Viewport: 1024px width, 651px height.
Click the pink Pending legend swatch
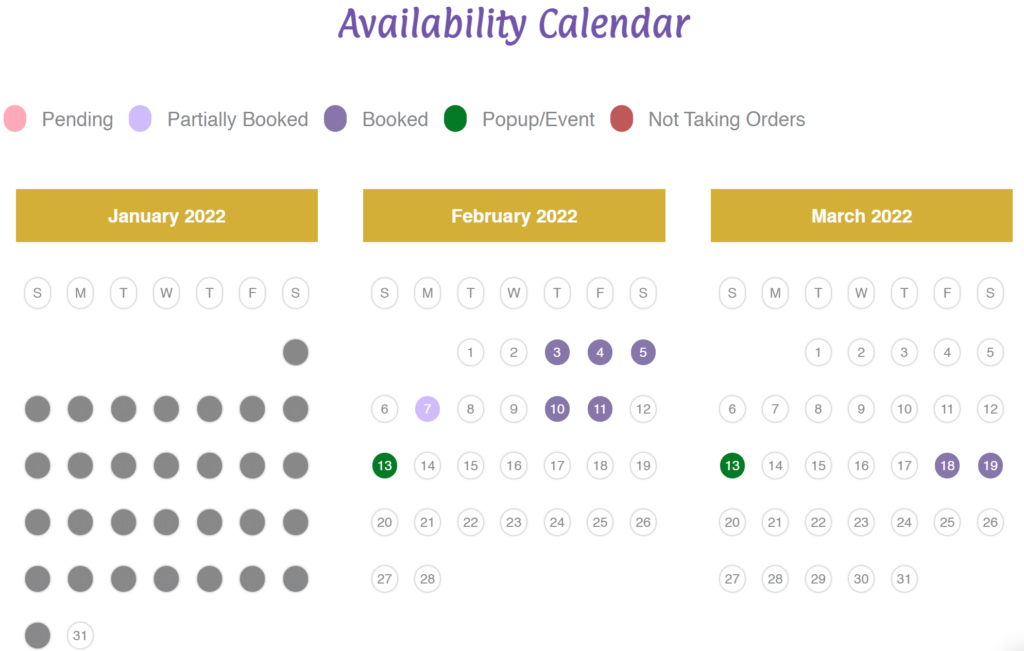point(15,119)
